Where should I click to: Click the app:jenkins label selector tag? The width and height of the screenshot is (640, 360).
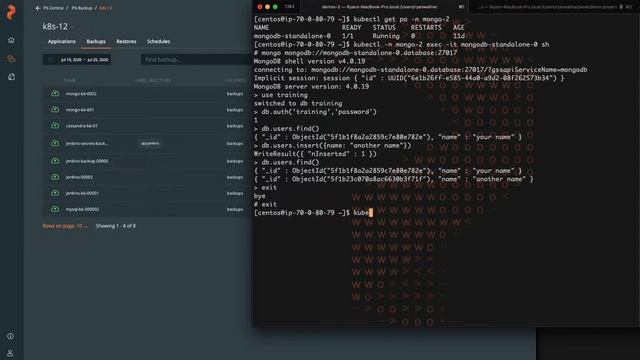[150, 144]
